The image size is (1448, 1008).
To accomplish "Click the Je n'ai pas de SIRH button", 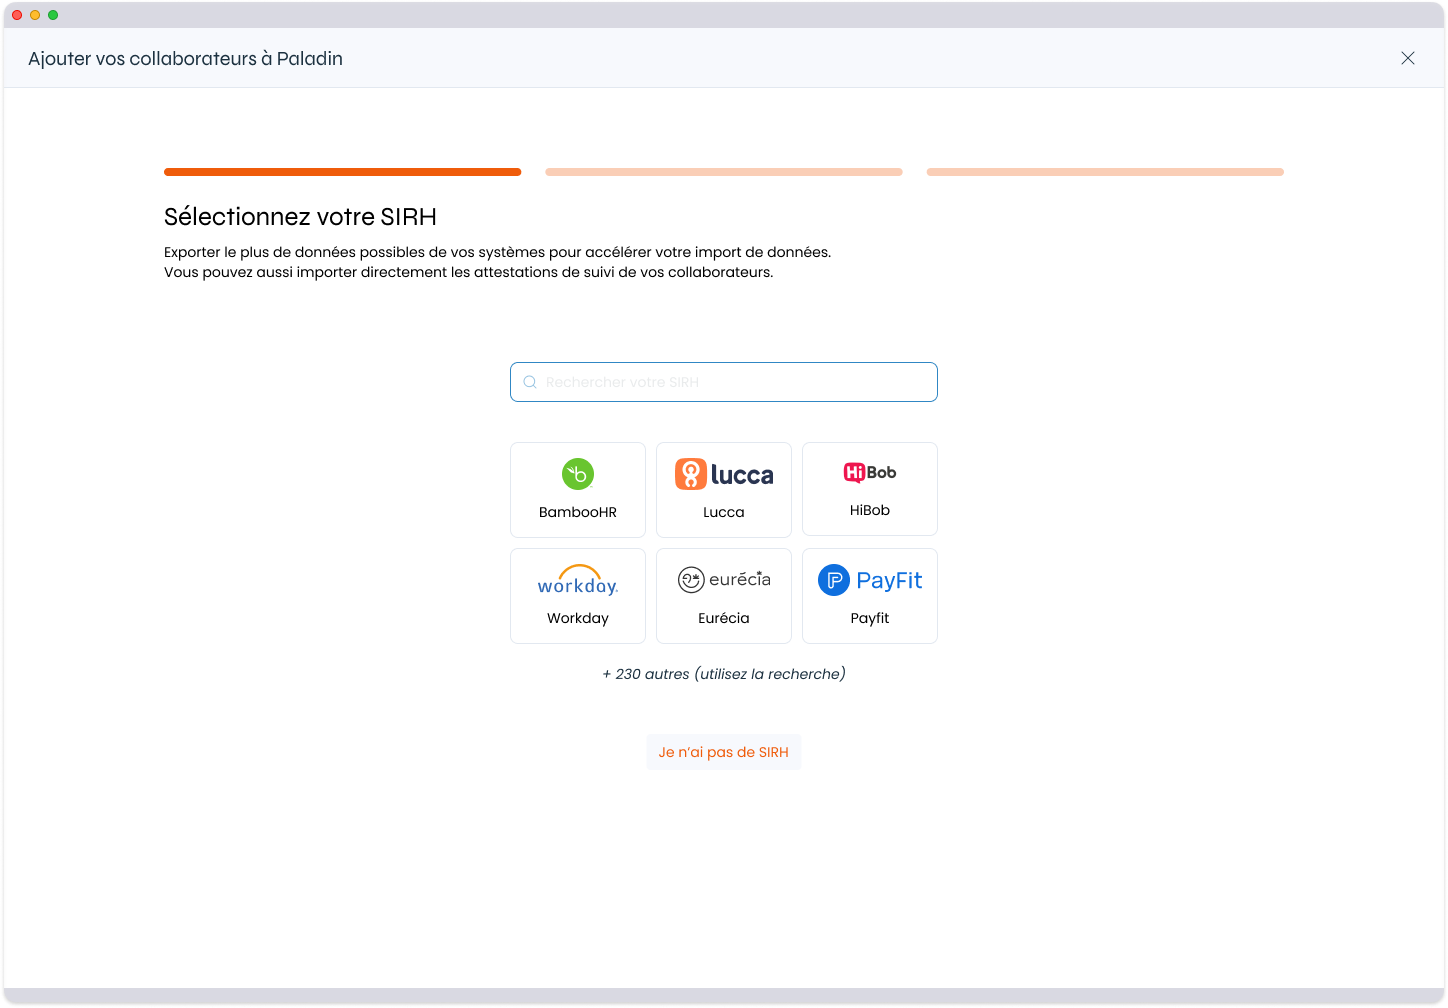I will pyautogui.click(x=724, y=752).
